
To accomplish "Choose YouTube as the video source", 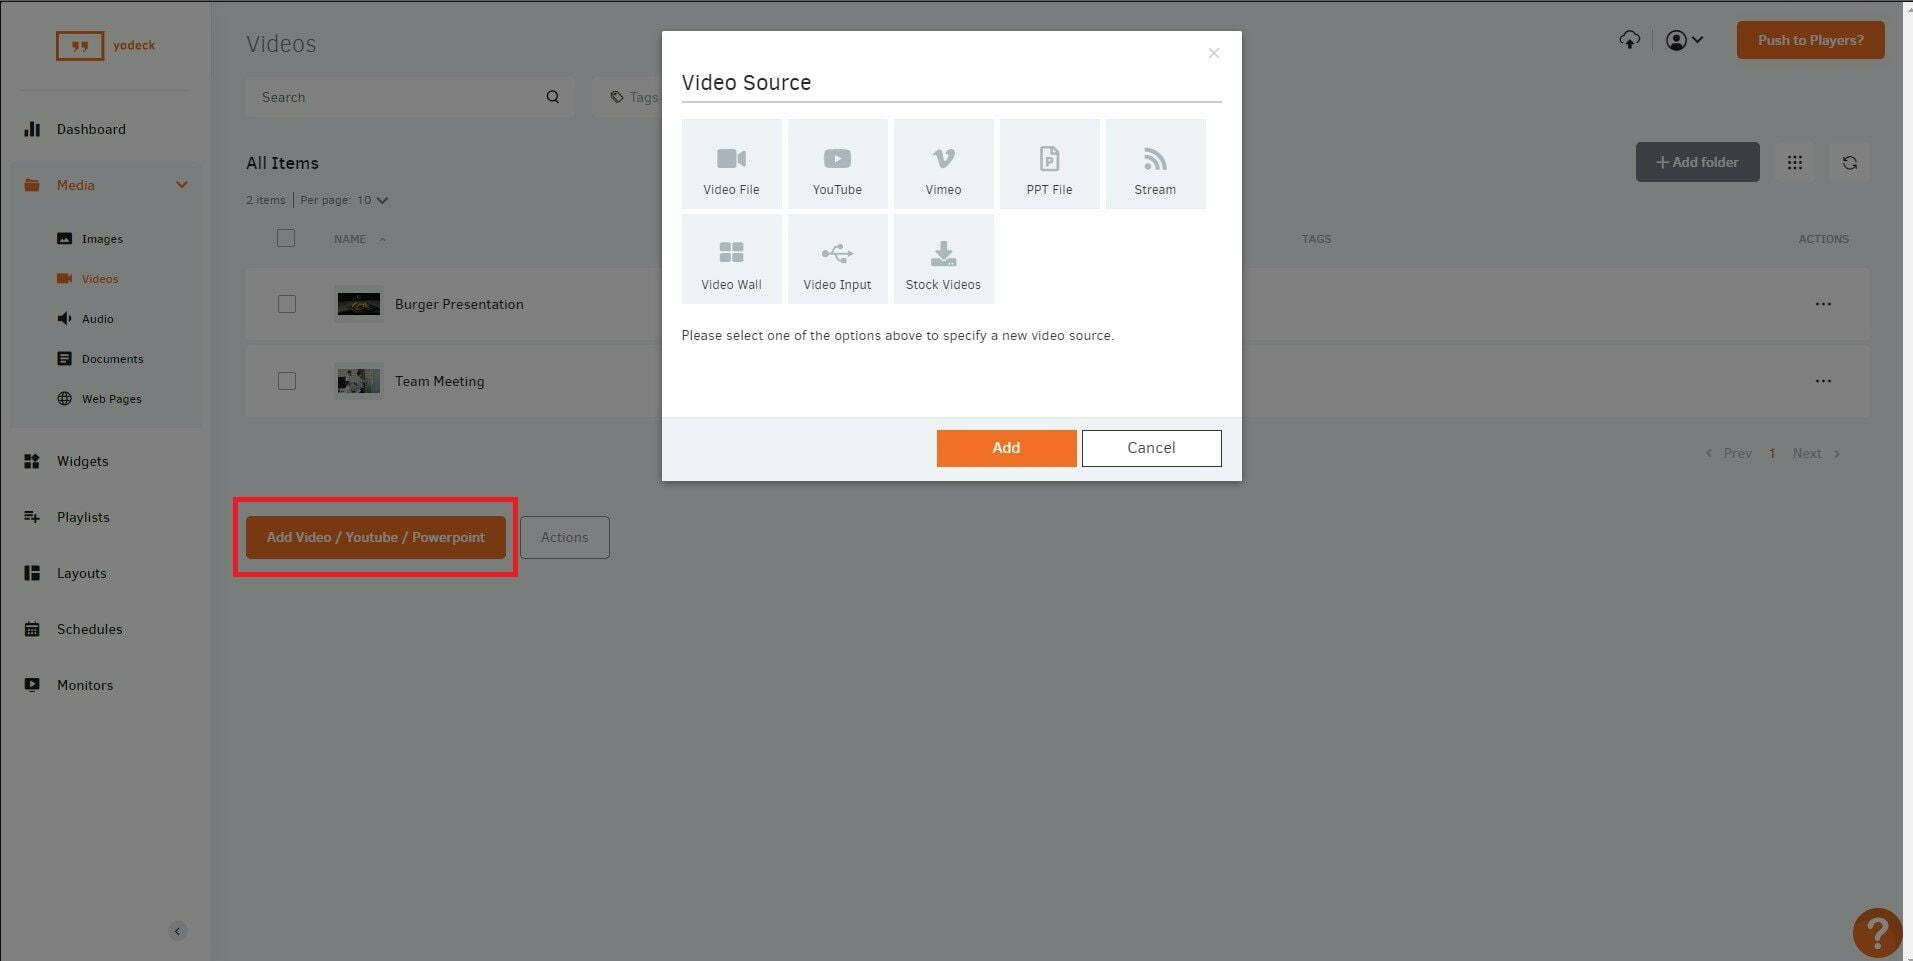I will pyautogui.click(x=837, y=164).
